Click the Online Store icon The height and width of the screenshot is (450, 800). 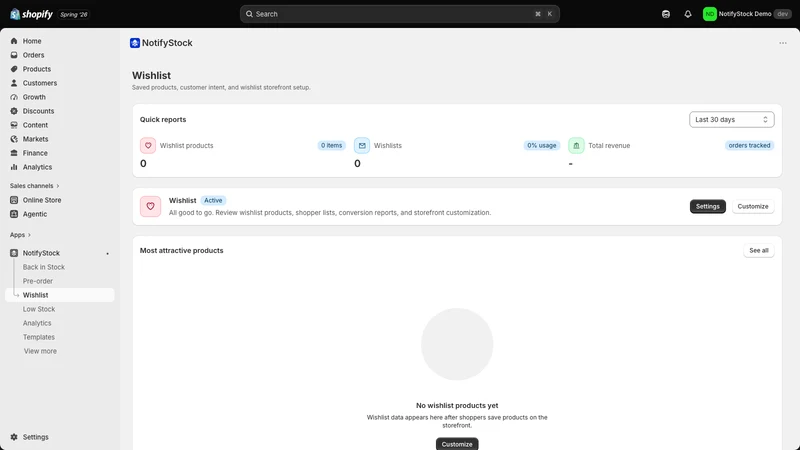click(x=14, y=200)
